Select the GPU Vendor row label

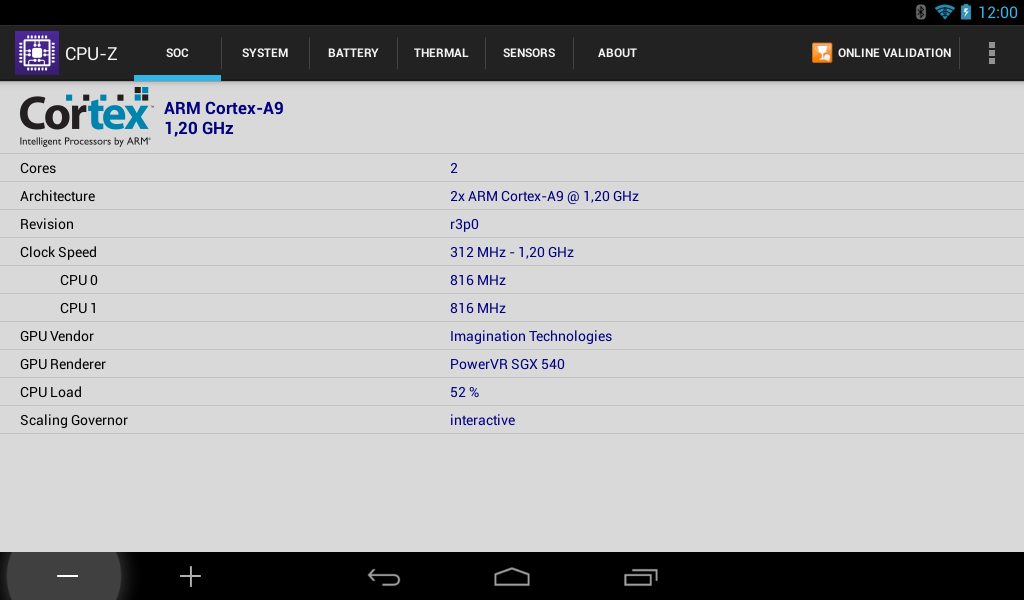click(x=57, y=336)
